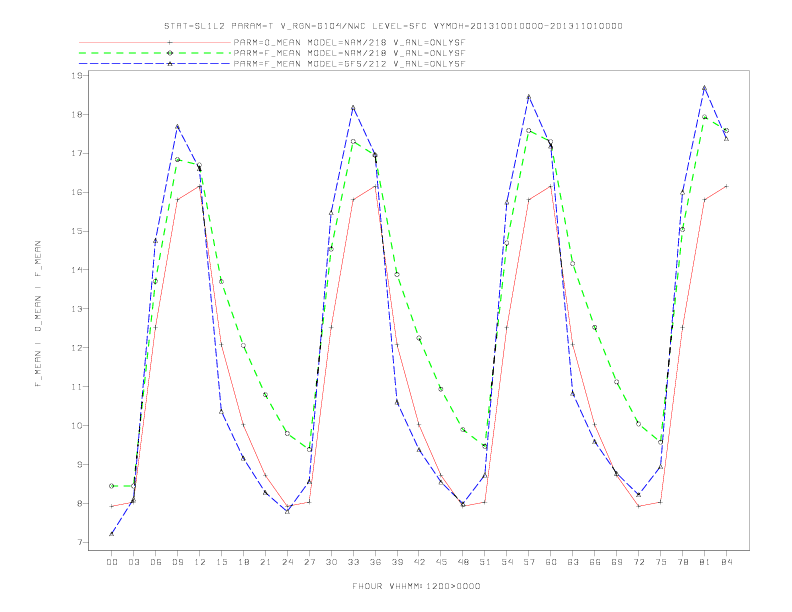Click the x-axis tick label 03

[133, 562]
